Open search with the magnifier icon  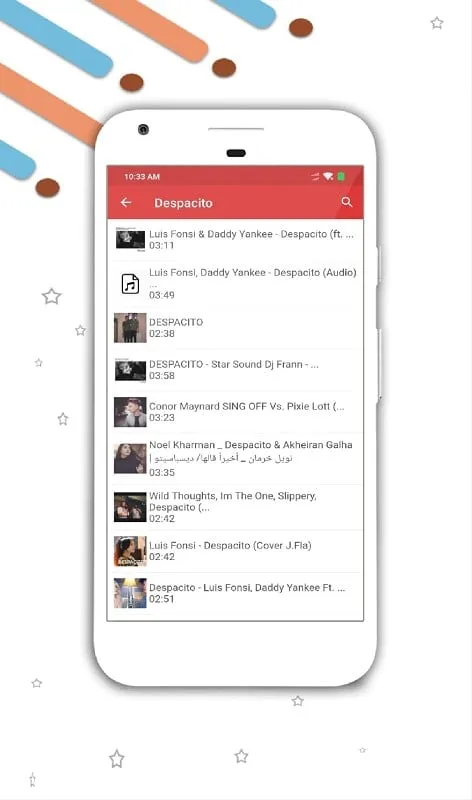click(x=347, y=202)
